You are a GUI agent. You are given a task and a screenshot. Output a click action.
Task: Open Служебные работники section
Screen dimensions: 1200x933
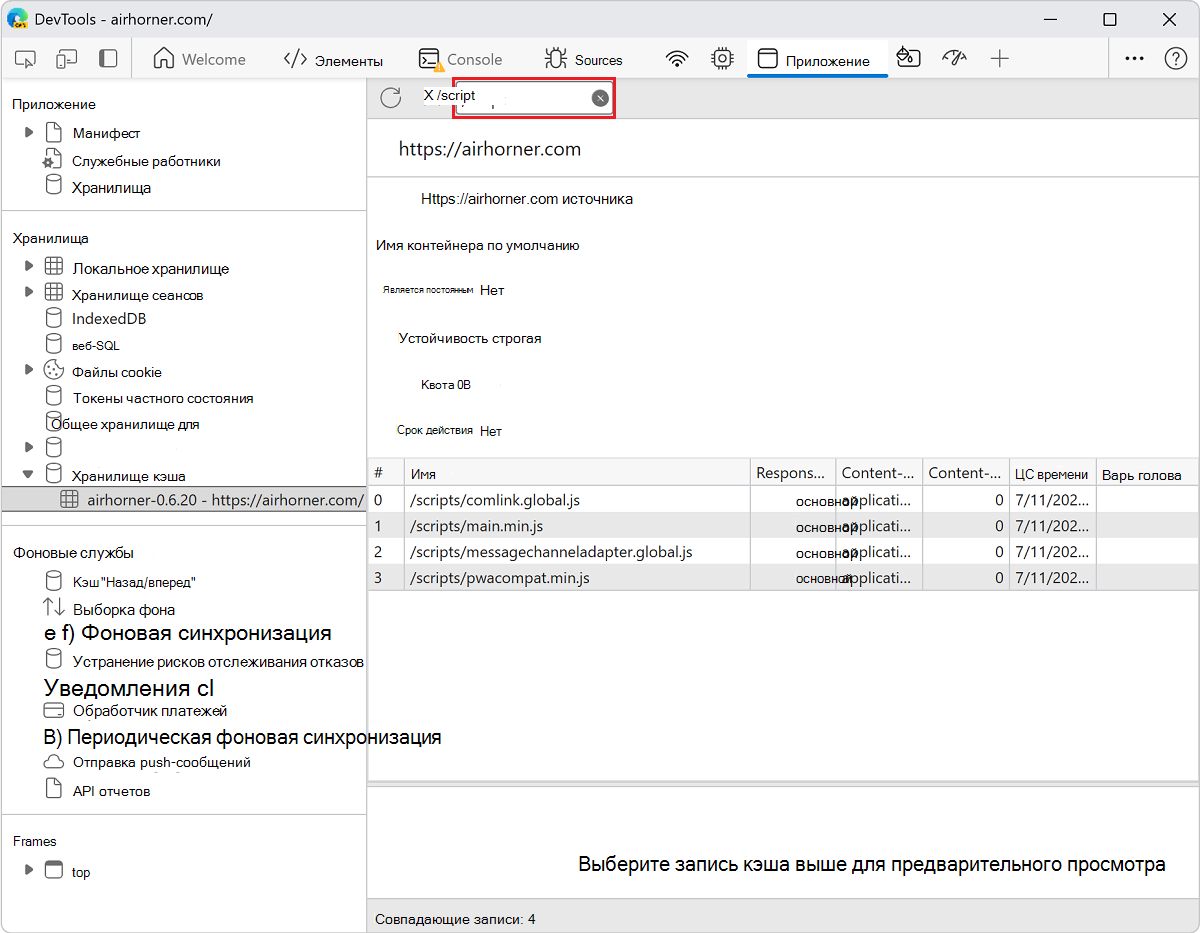pyautogui.click(x=146, y=161)
